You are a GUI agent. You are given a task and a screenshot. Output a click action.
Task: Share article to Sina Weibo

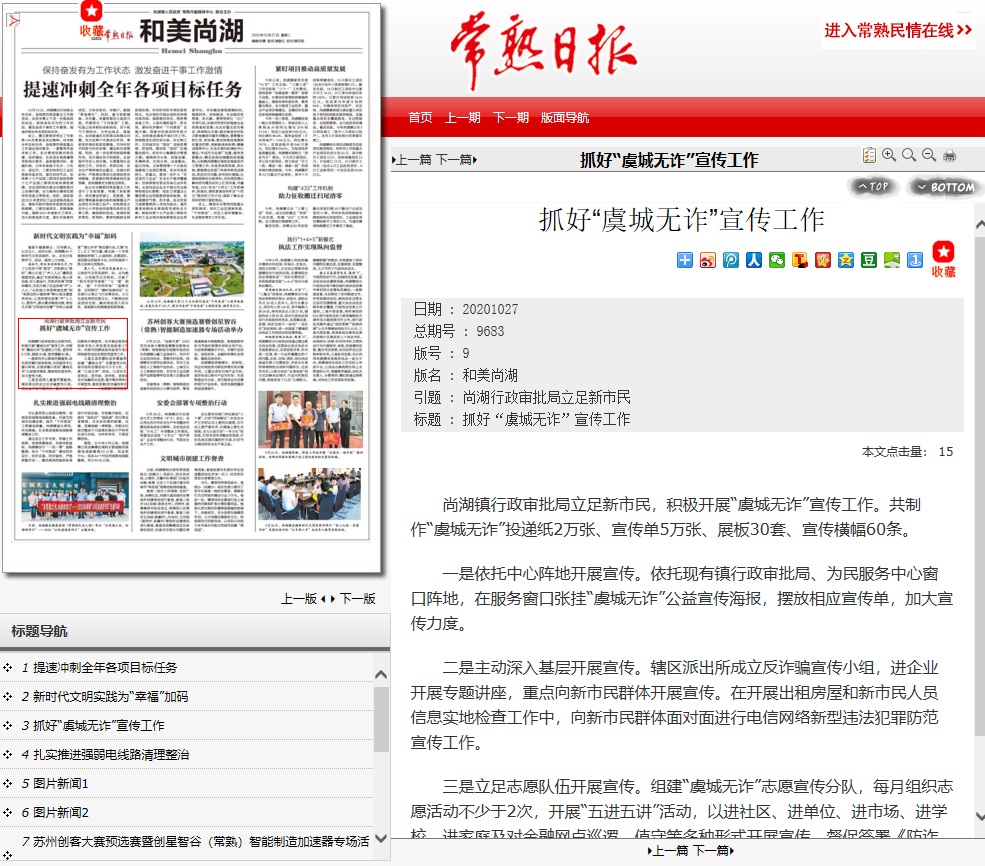click(x=708, y=260)
